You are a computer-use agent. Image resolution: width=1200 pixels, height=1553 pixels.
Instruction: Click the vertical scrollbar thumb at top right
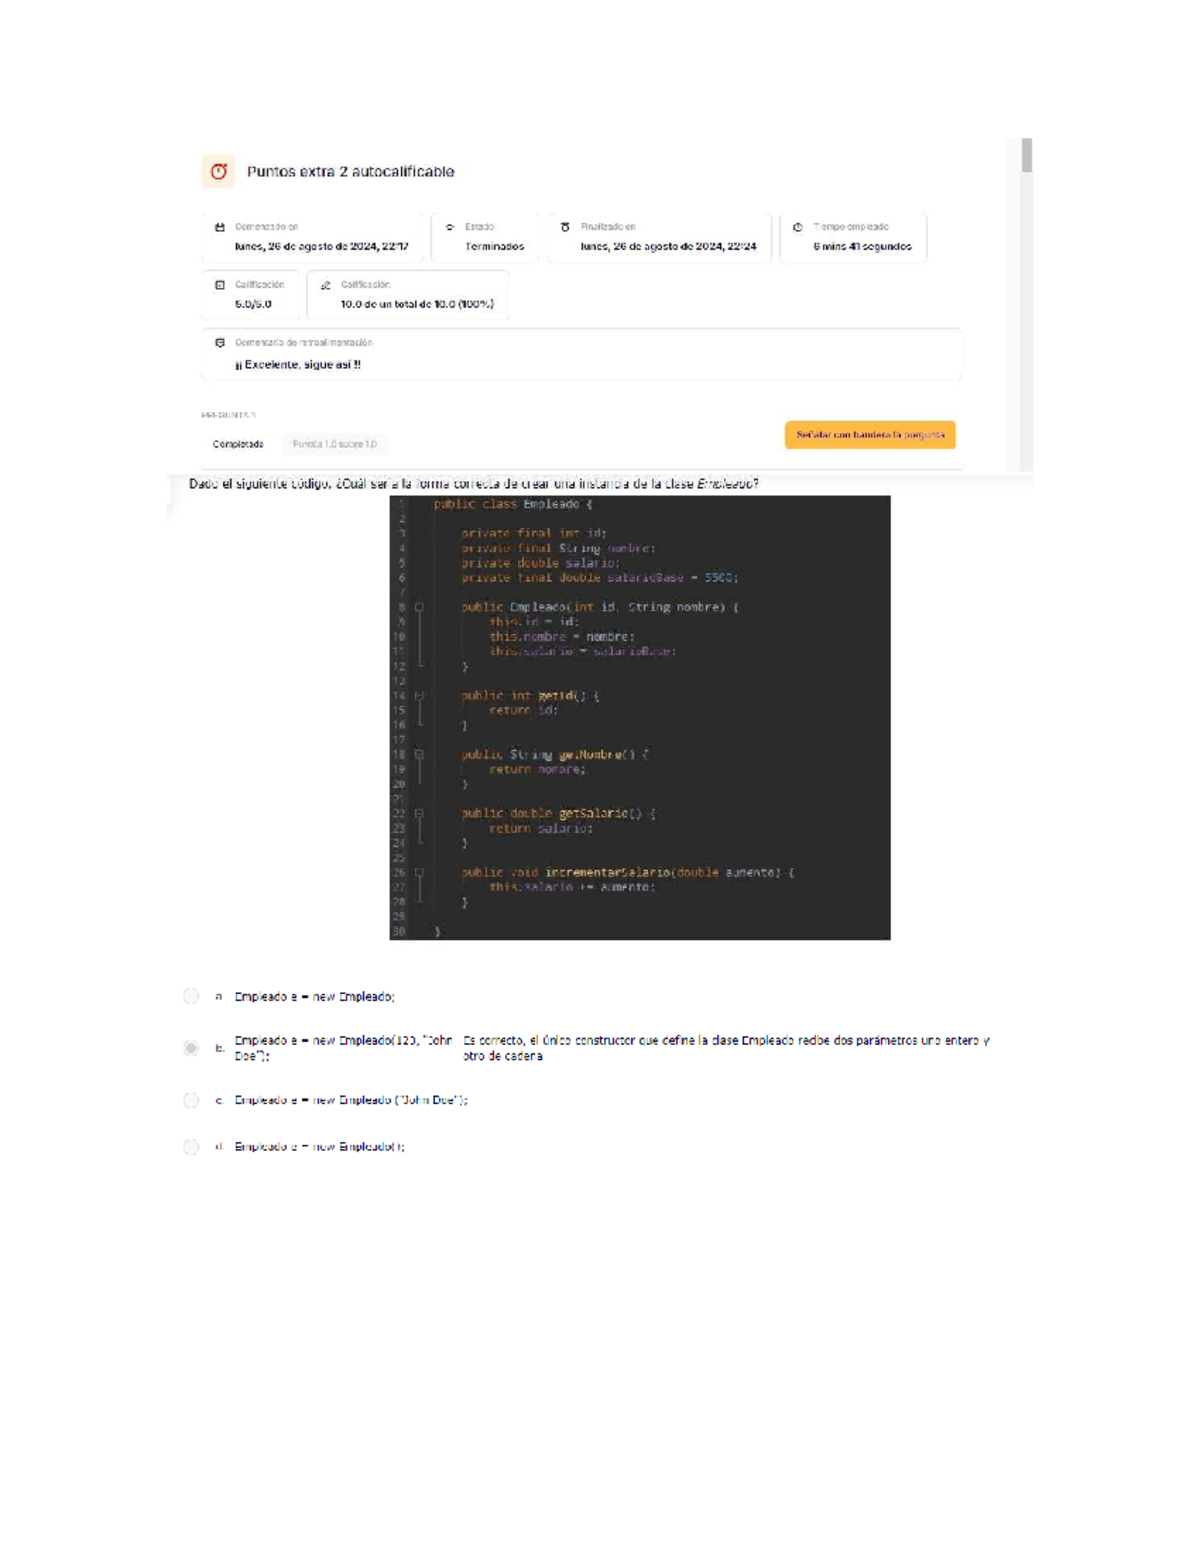click(1026, 156)
